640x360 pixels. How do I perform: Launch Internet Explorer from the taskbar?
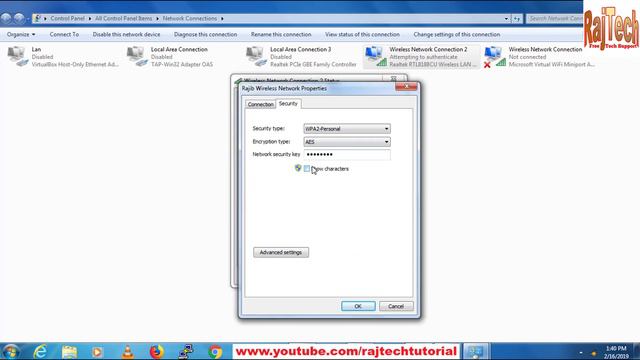coord(40,351)
